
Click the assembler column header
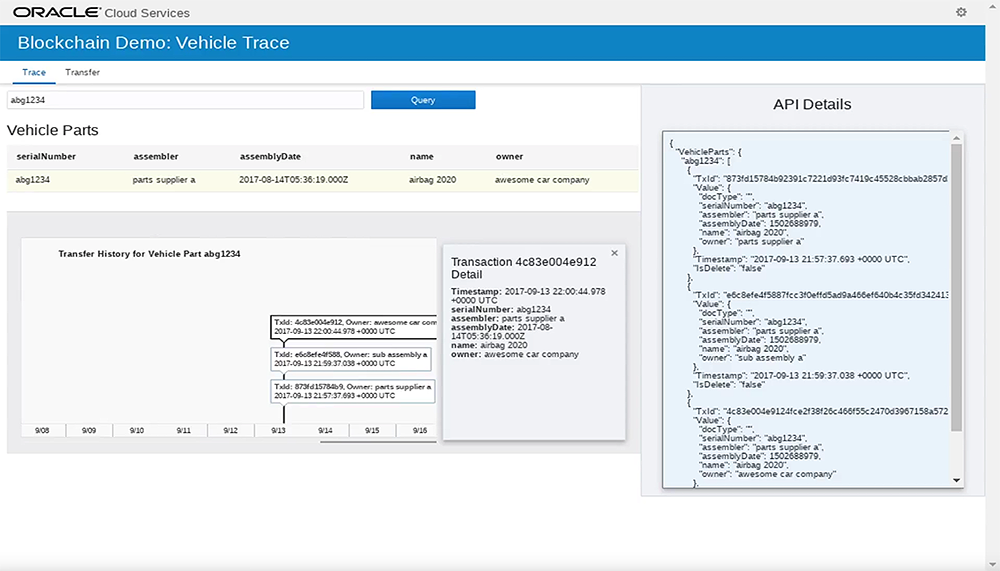156,156
